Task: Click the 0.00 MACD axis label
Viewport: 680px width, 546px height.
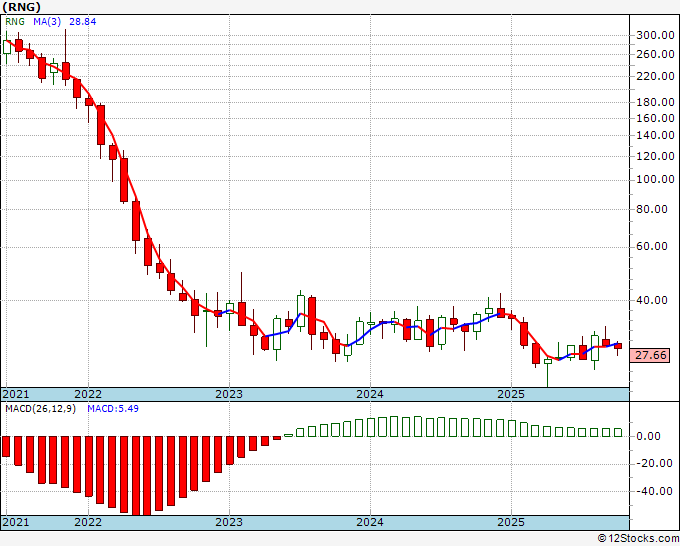Action: pyautogui.click(x=660, y=436)
